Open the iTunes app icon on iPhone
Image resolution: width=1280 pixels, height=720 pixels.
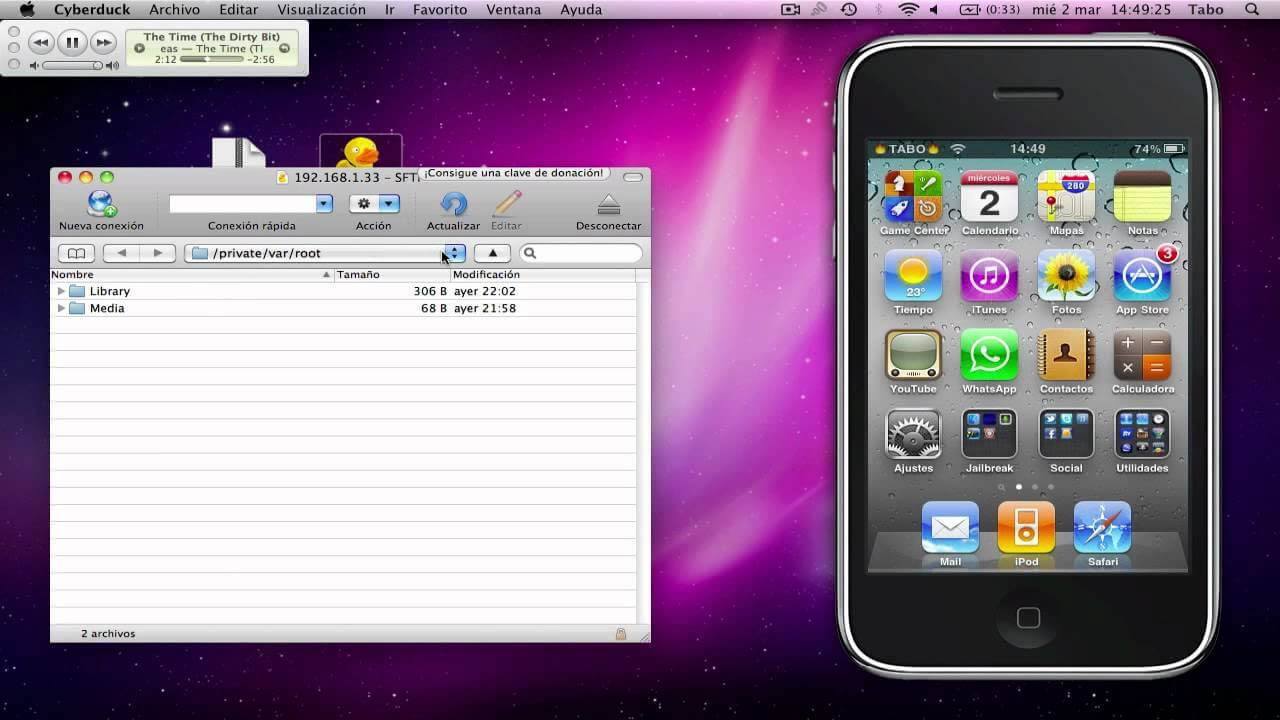(x=989, y=276)
